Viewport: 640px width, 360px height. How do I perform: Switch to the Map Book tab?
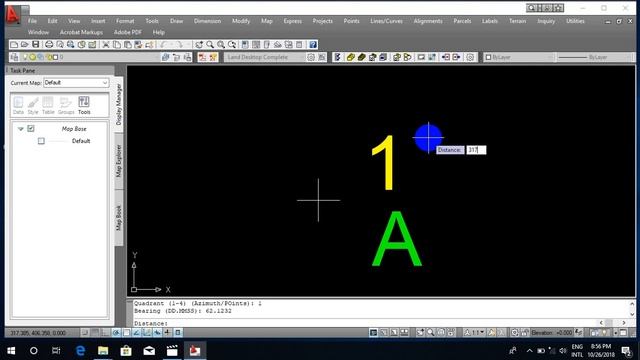(119, 218)
